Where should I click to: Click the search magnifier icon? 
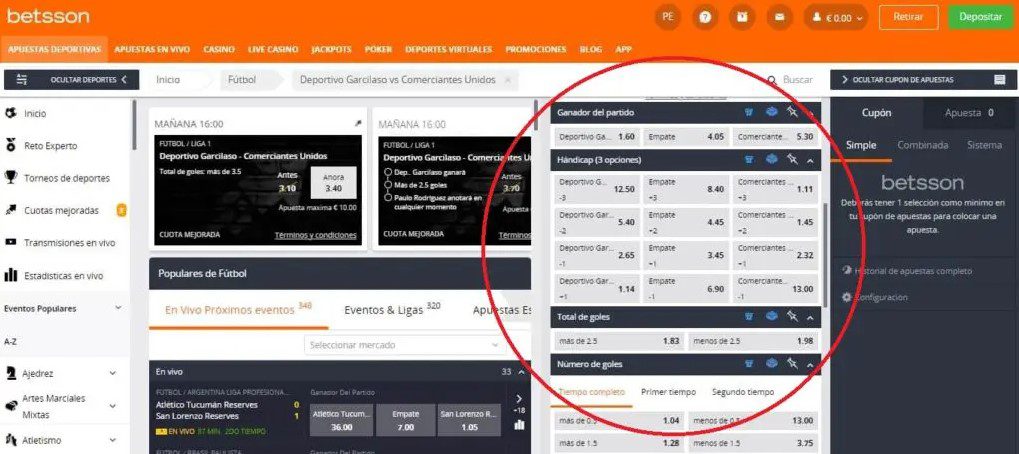pyautogui.click(x=772, y=80)
